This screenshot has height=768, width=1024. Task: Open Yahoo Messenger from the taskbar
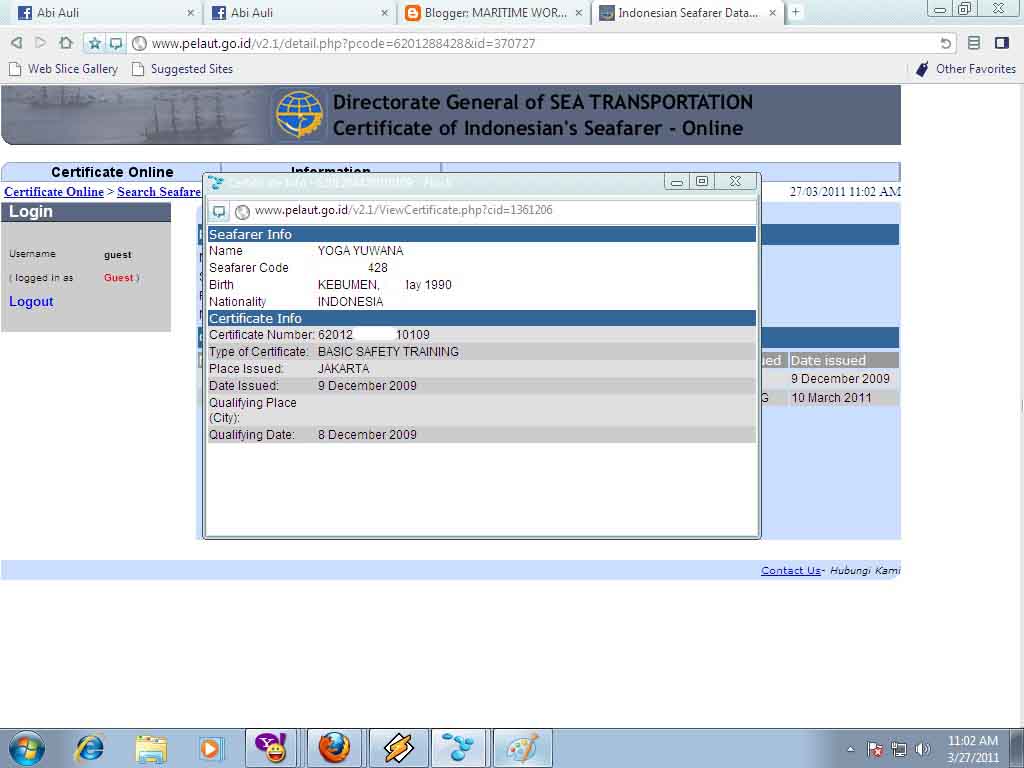(271, 747)
